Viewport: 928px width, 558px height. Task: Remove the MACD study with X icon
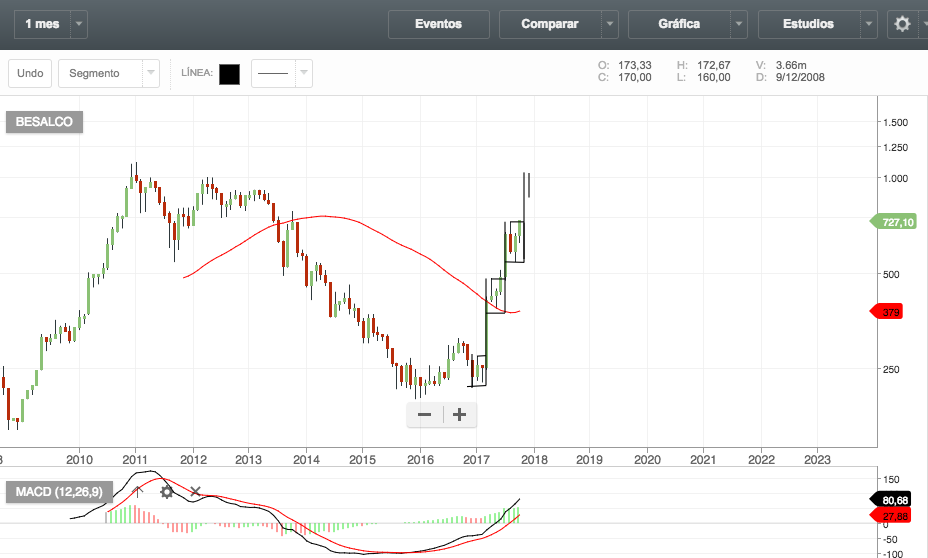(195, 492)
